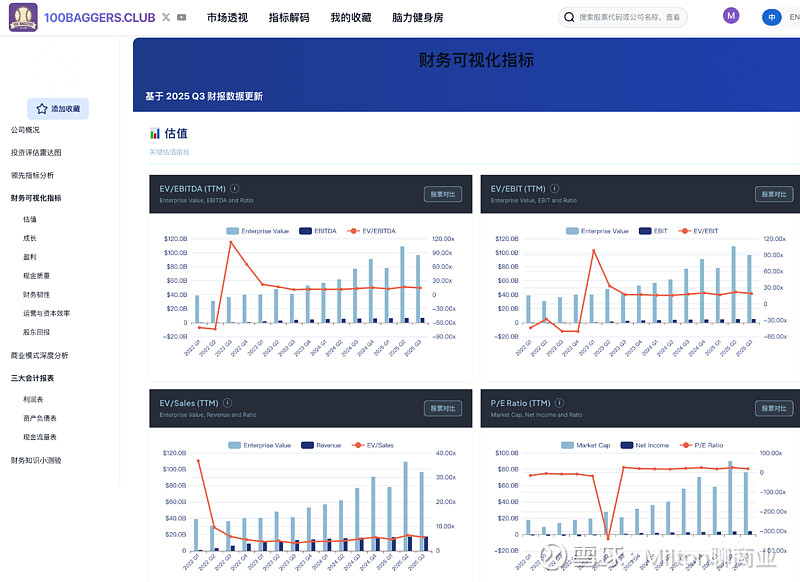This screenshot has width=800, height=582.
Task: Open 现金流量表 sidebar sub-item
Action: (40, 437)
